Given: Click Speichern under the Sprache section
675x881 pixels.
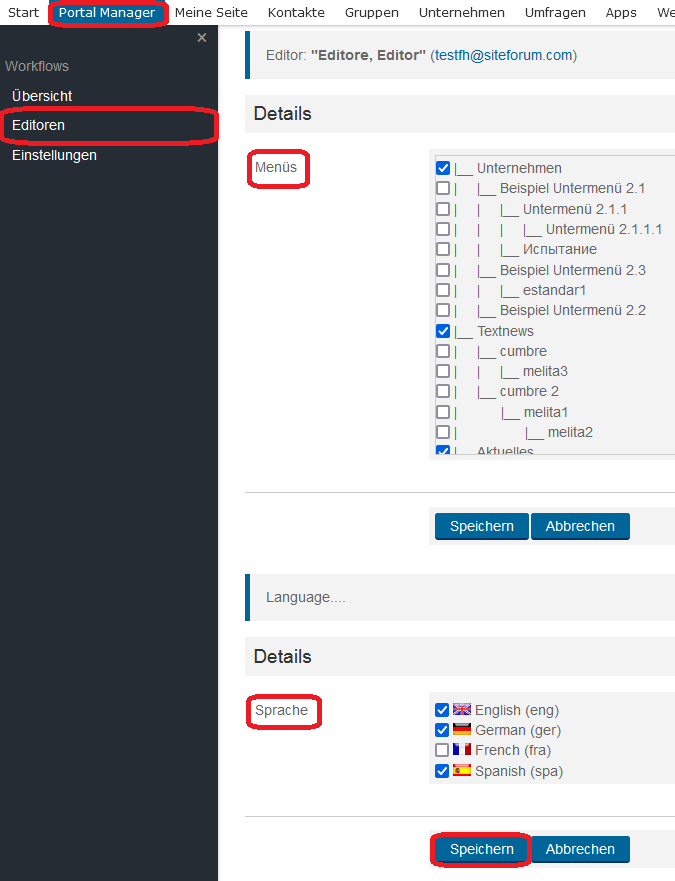Looking at the screenshot, I should [x=482, y=849].
